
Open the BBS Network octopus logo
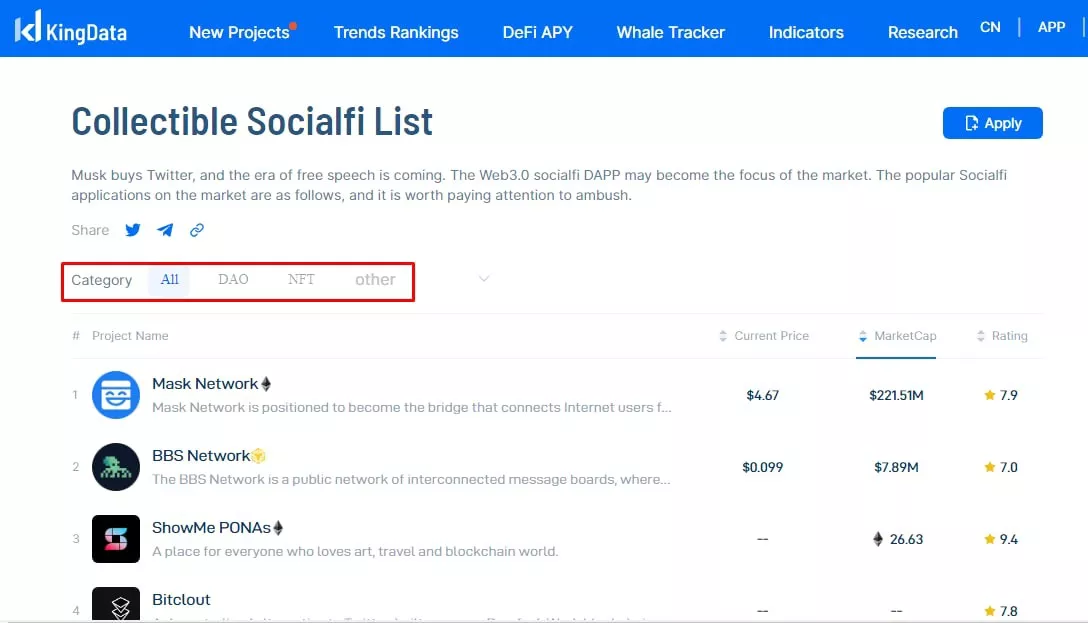tap(116, 467)
